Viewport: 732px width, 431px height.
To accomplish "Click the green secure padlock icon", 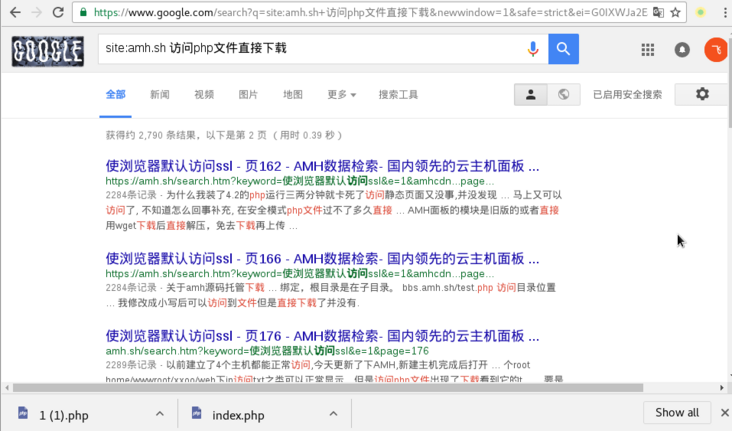I will pos(83,13).
